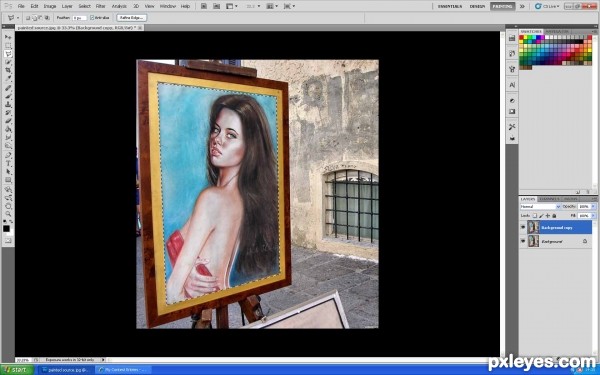Click painted source.jpg taskbar button

[x=66, y=370]
